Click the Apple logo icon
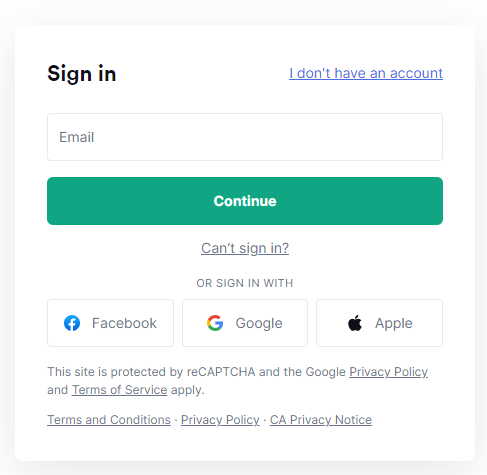The image size is (487, 475). pyautogui.click(x=355, y=323)
